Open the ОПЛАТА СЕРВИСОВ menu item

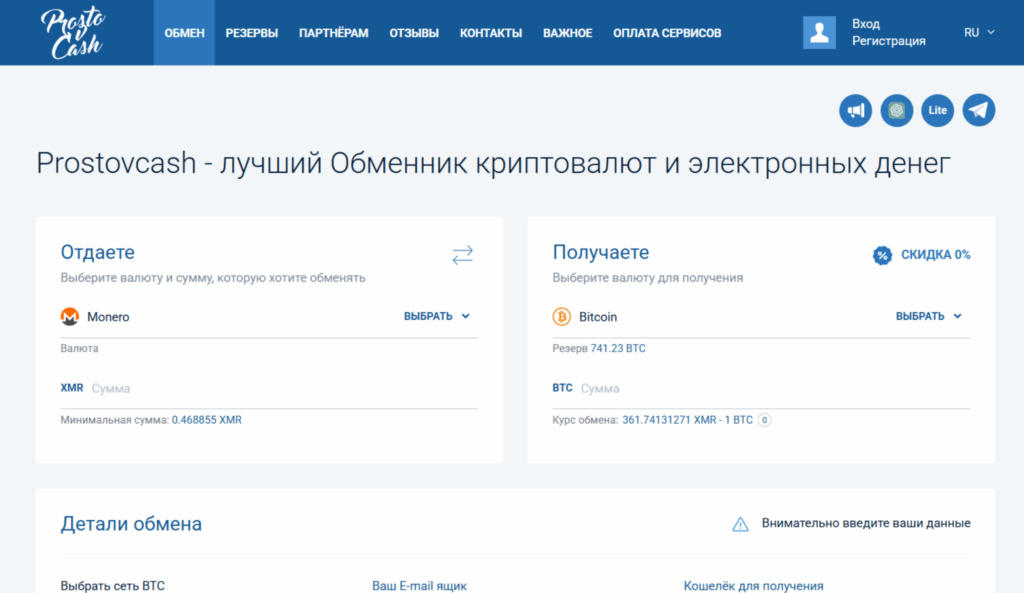(x=667, y=33)
